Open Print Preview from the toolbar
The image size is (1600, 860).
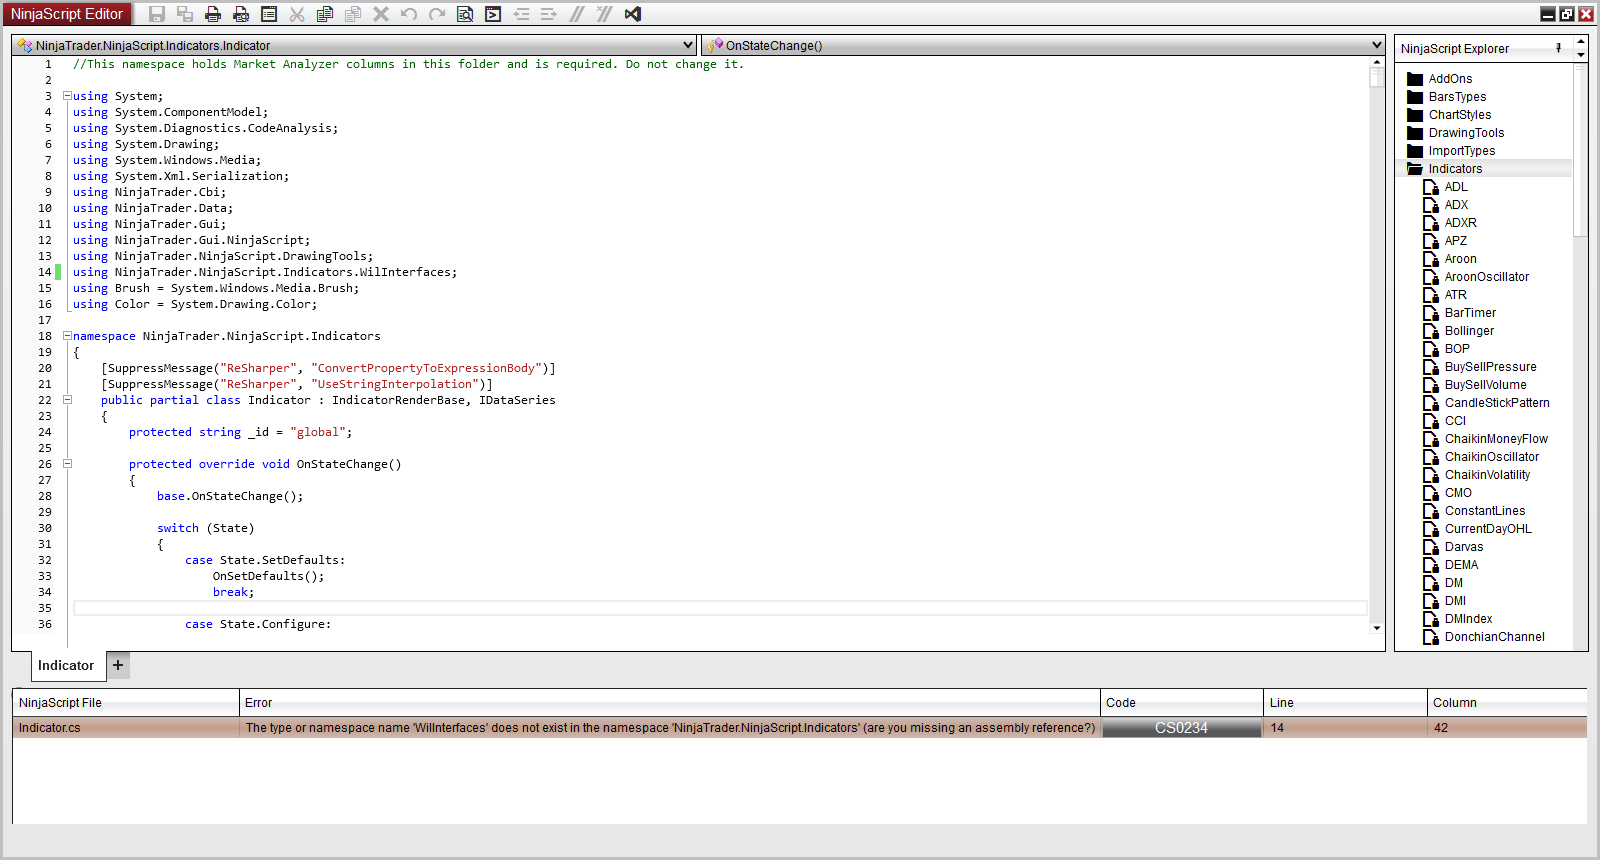241,14
